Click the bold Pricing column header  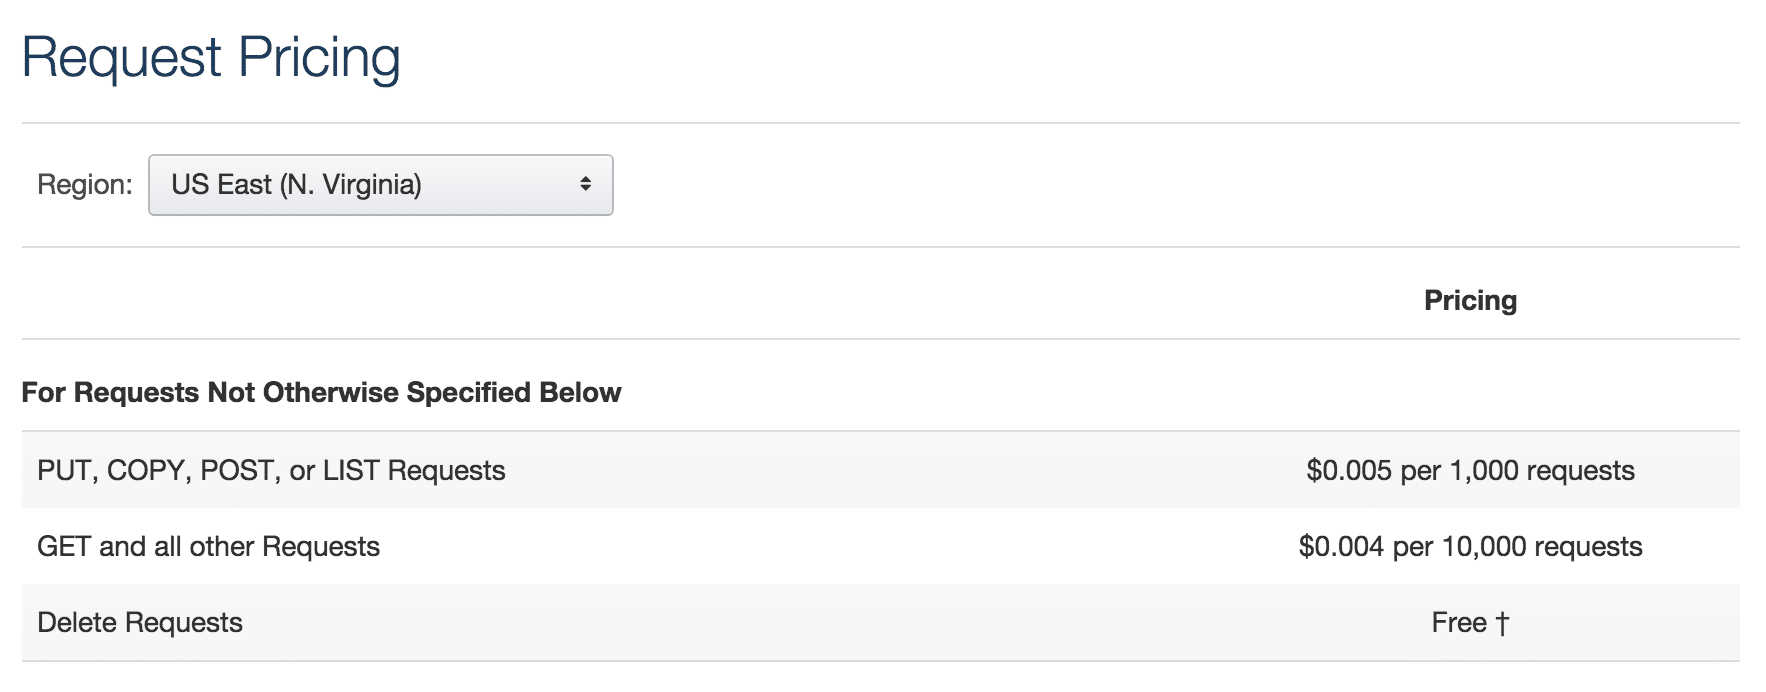pyautogui.click(x=1470, y=301)
